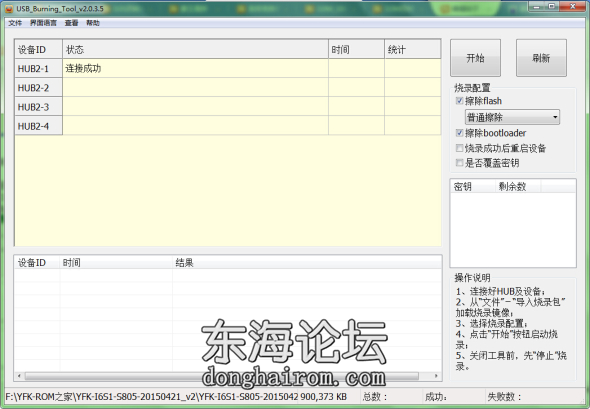Screen dimensions: 590x409
Task: Click the 刷新 refresh button
Action: click(541, 58)
